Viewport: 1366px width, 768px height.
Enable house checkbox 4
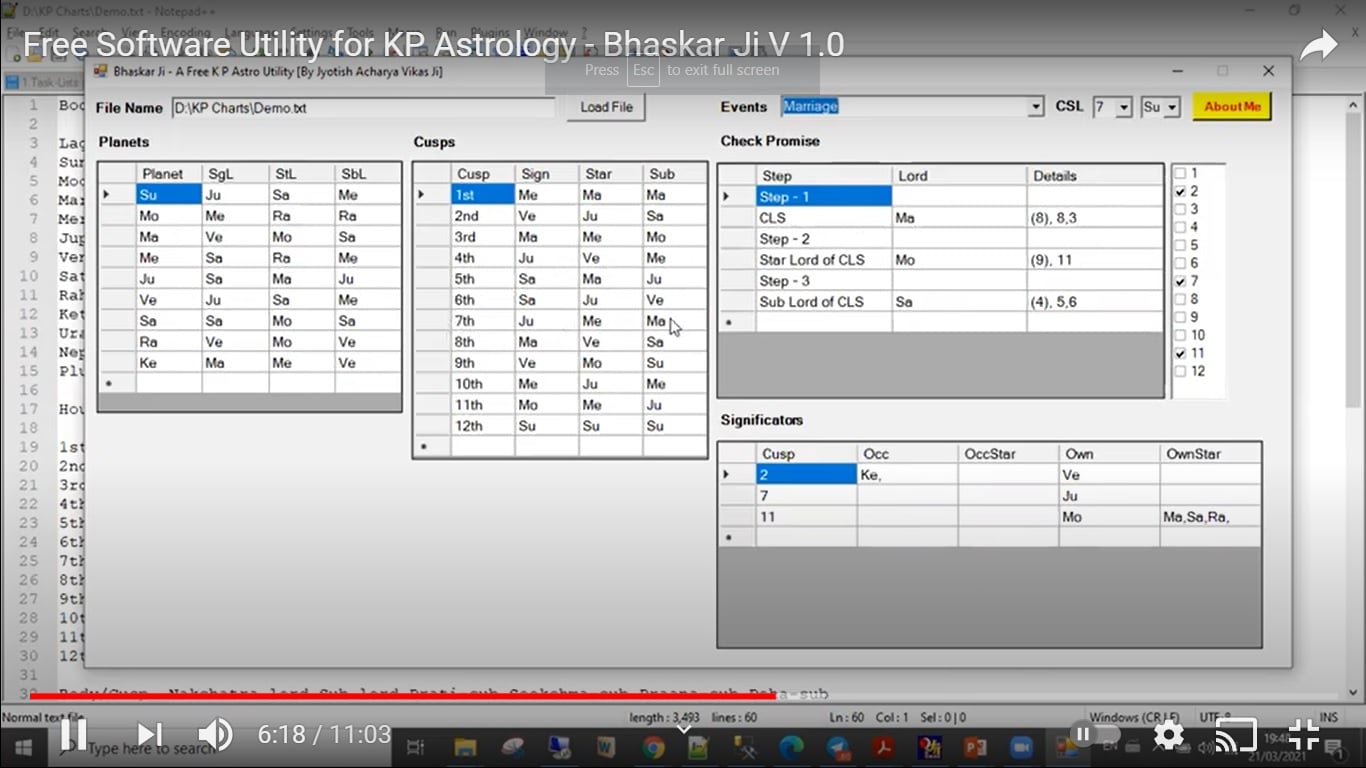[1180, 227]
